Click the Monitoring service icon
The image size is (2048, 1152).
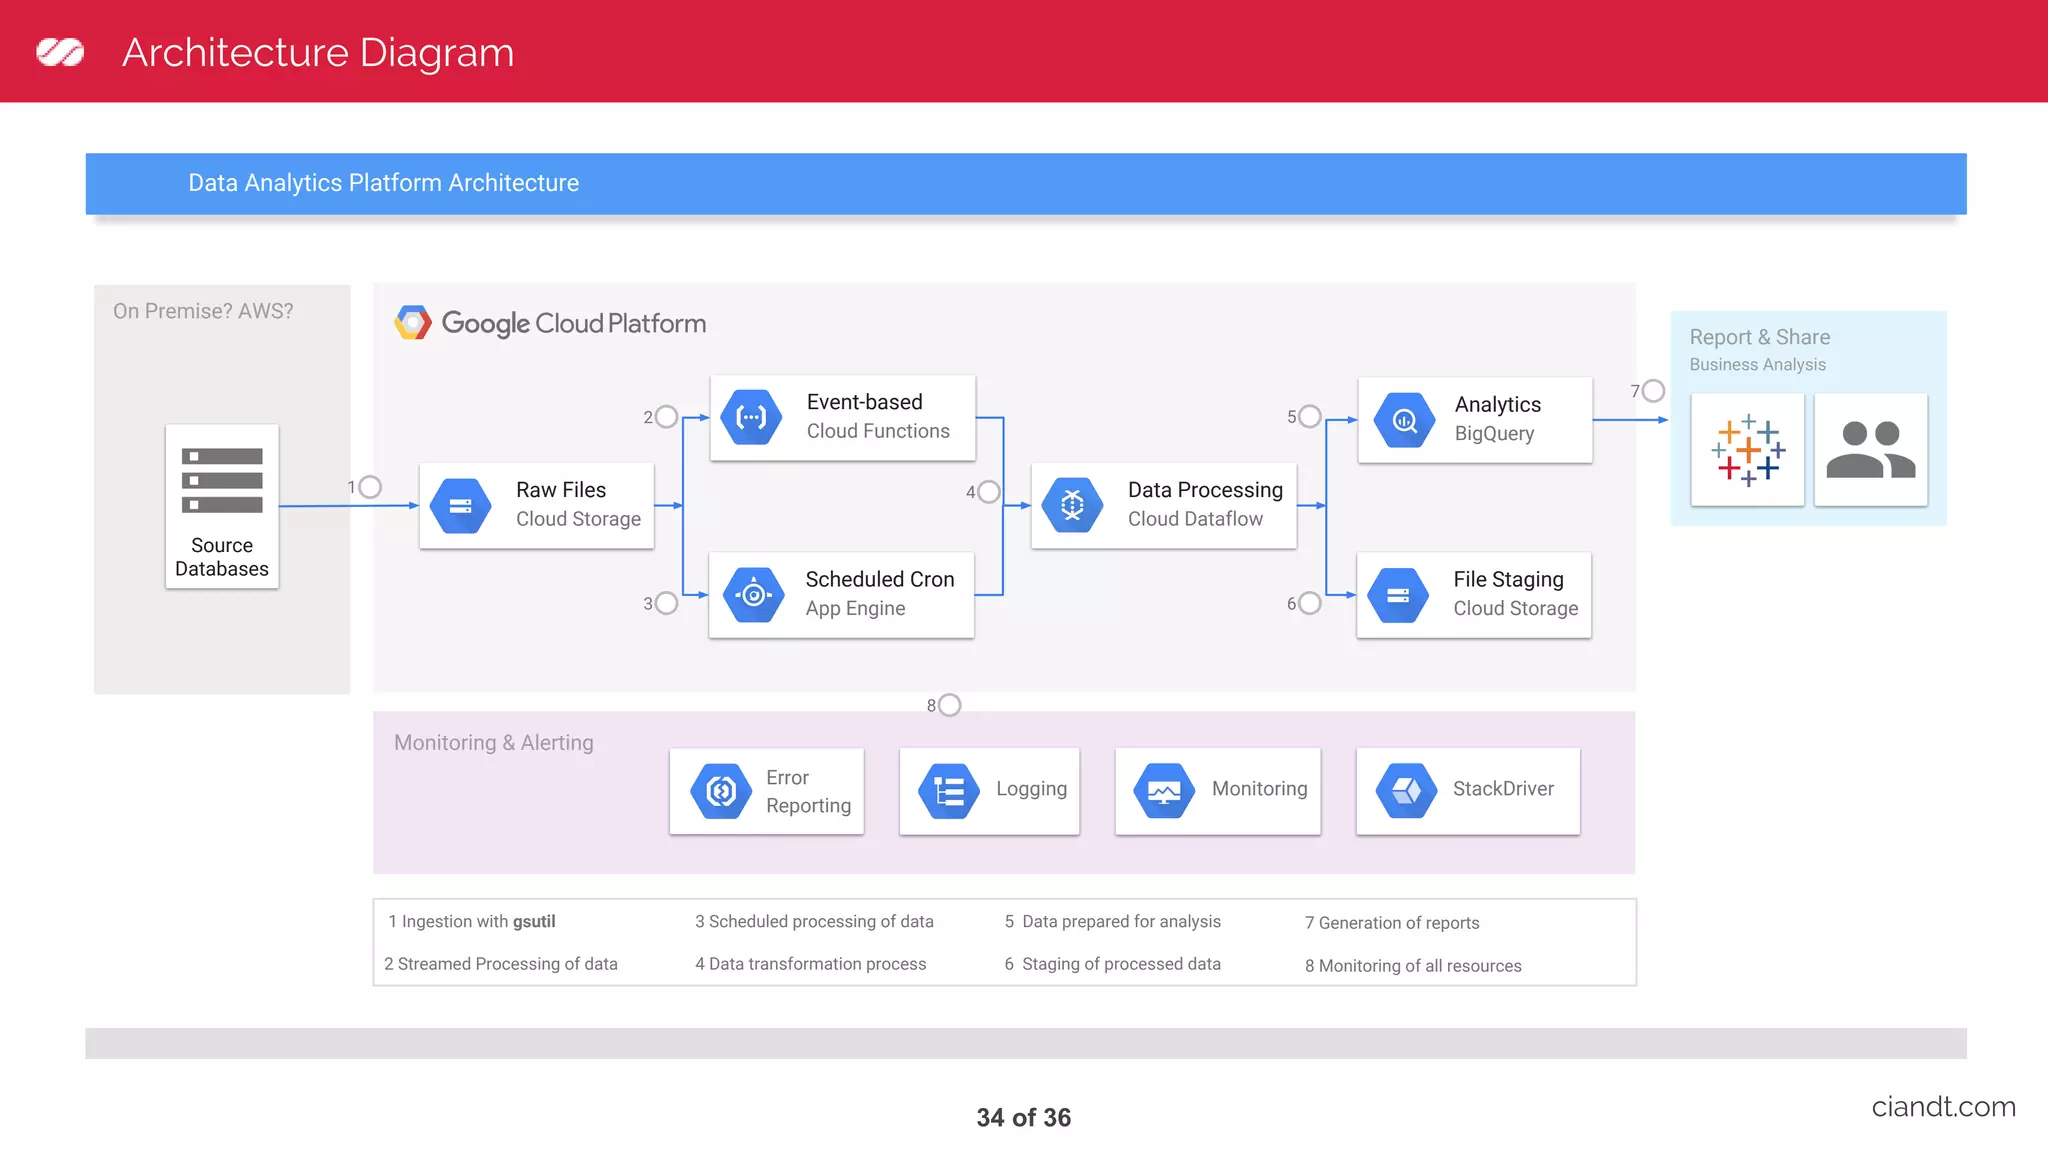1164,791
